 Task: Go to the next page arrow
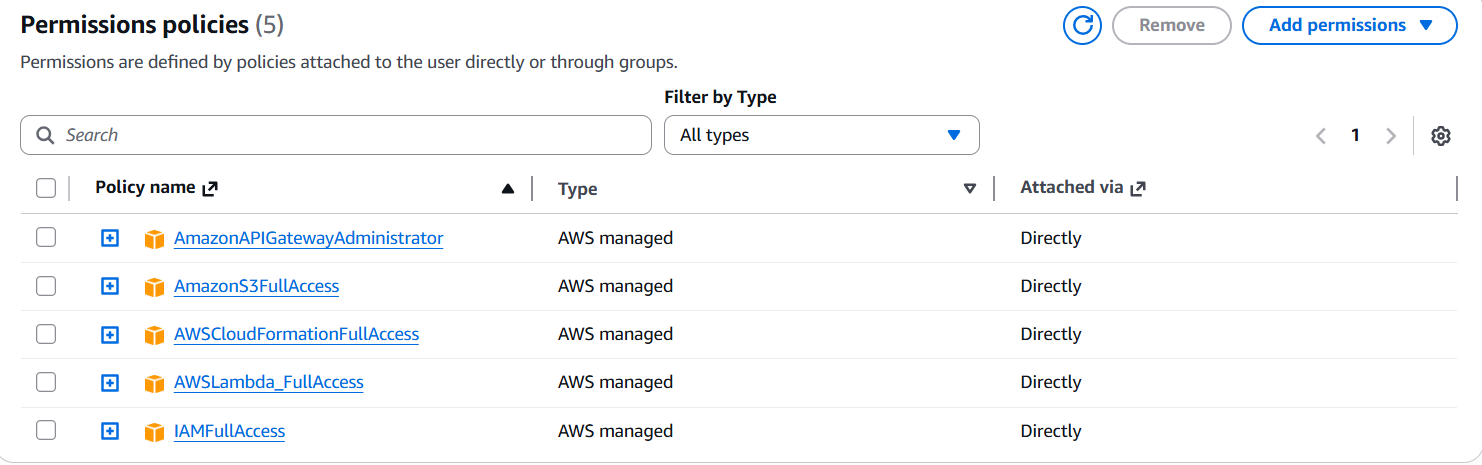pos(1390,136)
